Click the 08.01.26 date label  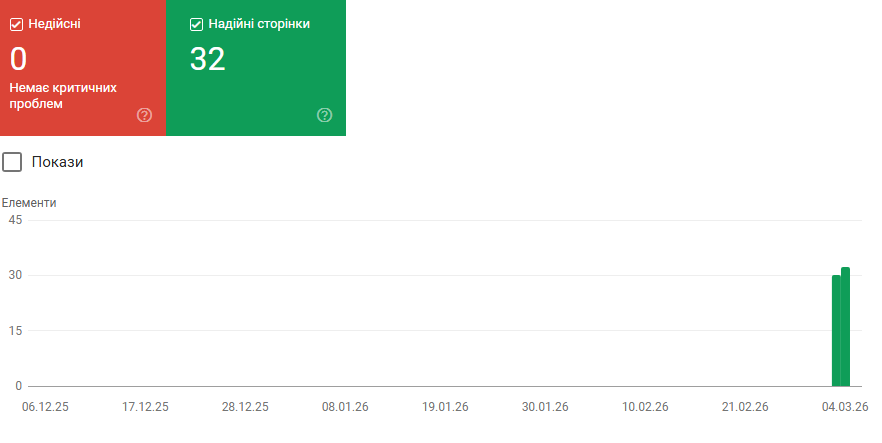[x=345, y=407]
